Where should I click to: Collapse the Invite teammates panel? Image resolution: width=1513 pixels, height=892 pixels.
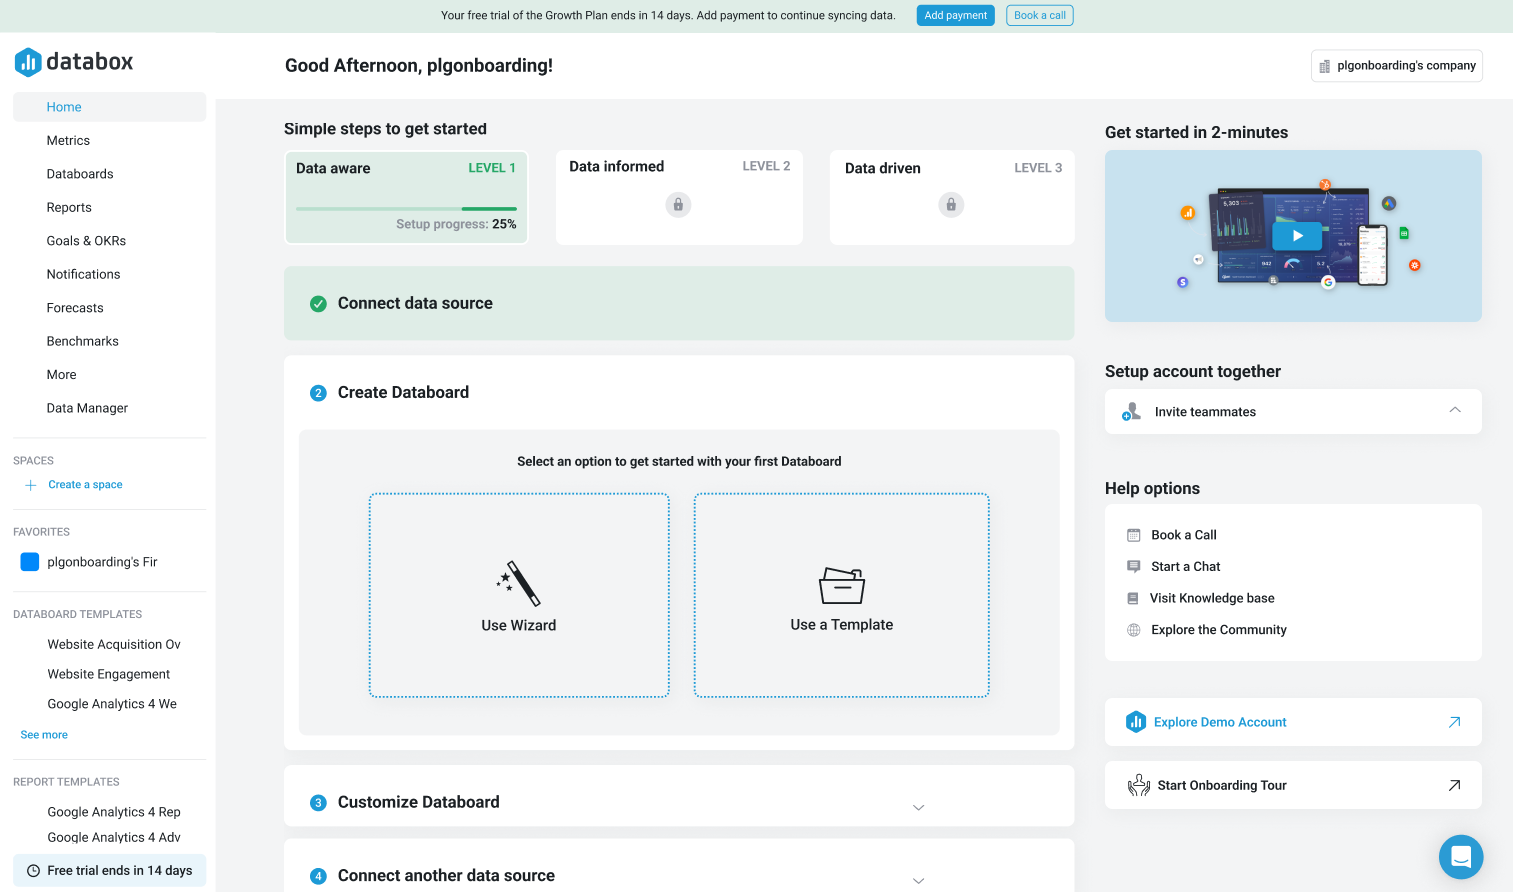(x=1455, y=410)
